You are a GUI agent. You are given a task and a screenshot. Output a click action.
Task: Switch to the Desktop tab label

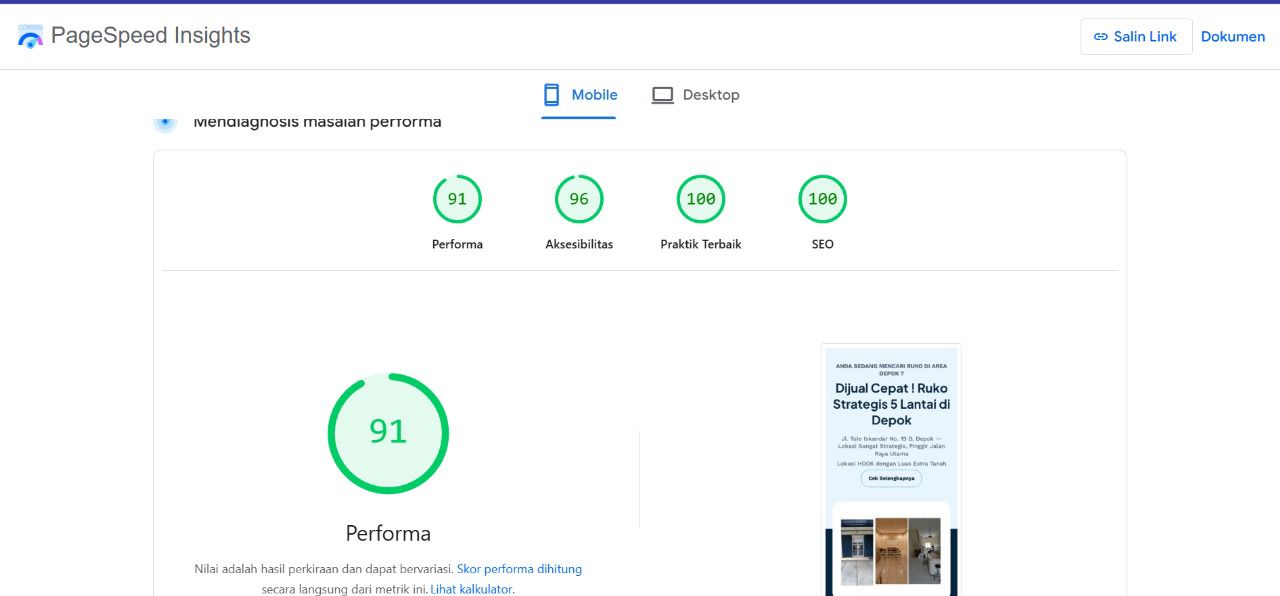(x=711, y=95)
